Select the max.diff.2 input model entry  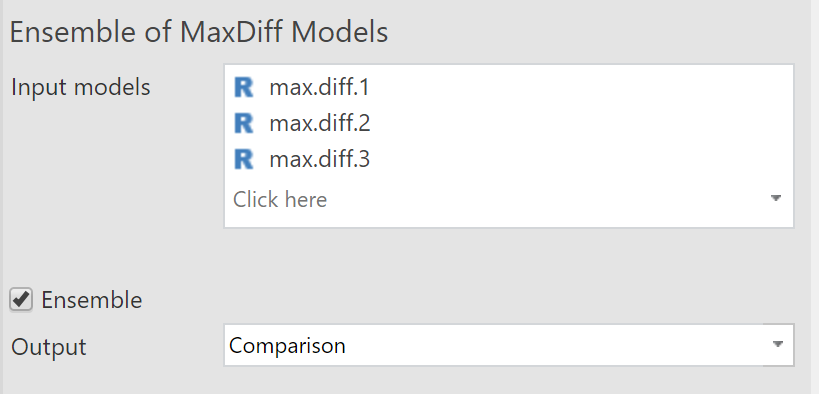point(320,123)
